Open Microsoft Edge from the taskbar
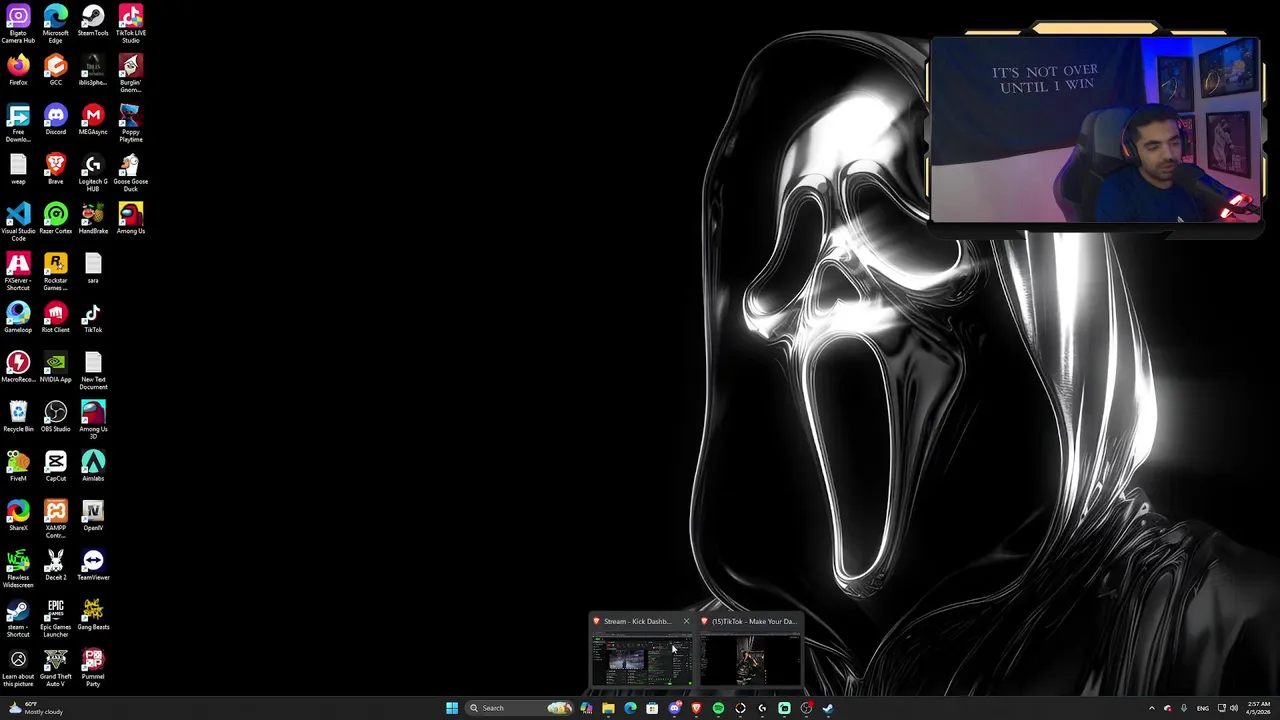1280x720 pixels. (x=630, y=708)
